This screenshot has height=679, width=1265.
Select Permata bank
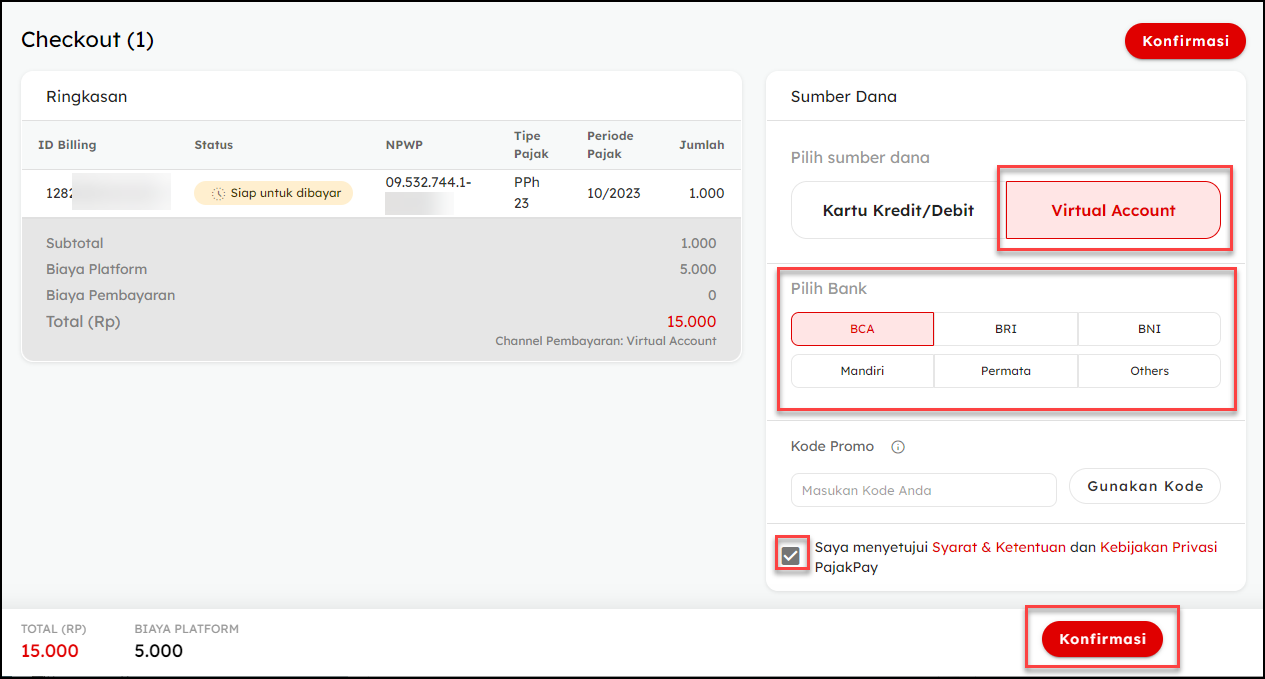[1005, 371]
